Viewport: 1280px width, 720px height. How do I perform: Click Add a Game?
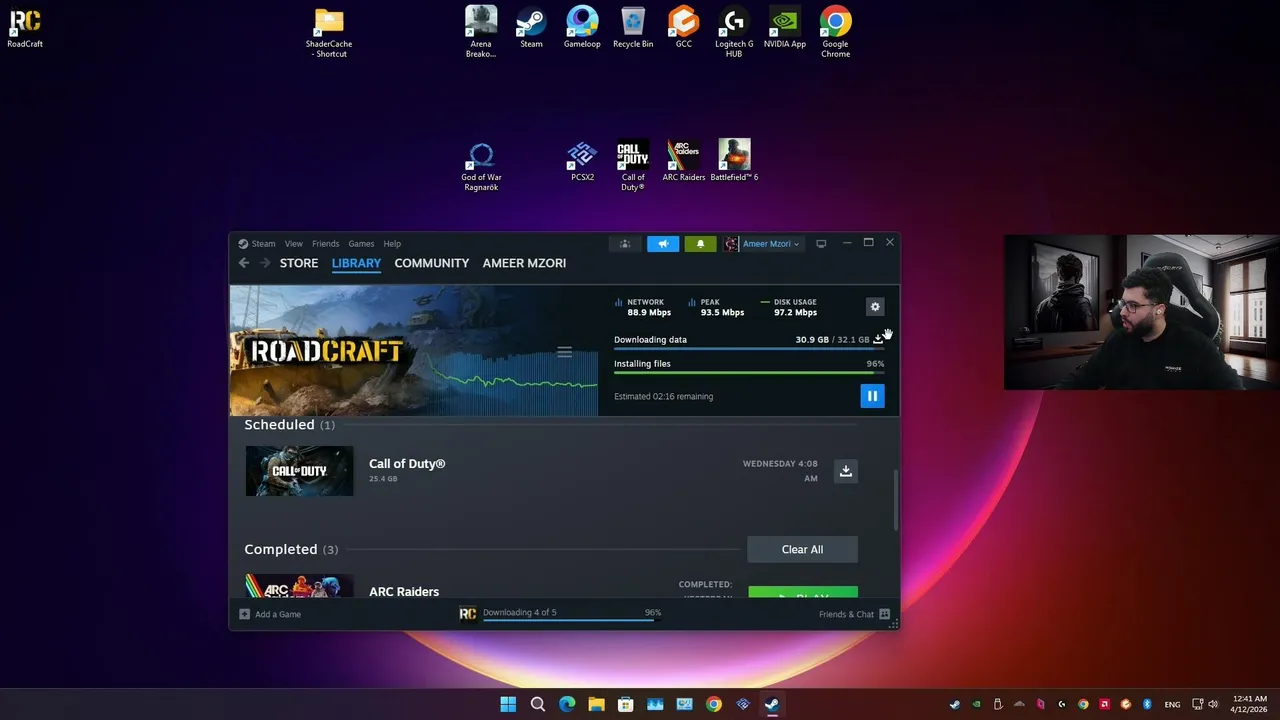270,614
